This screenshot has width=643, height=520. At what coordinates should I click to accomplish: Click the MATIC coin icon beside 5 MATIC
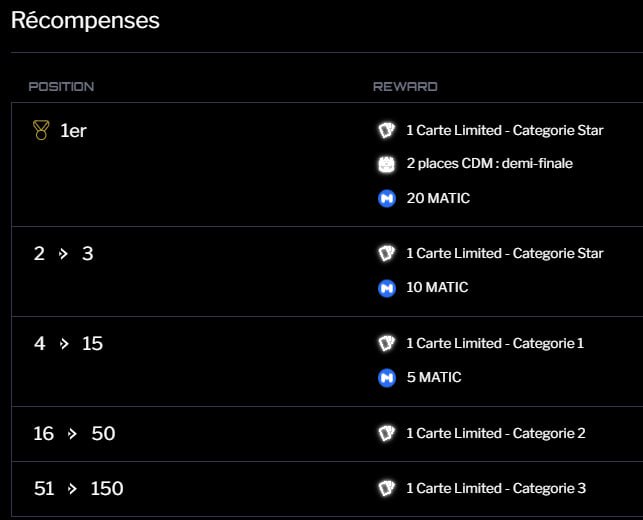tap(387, 378)
